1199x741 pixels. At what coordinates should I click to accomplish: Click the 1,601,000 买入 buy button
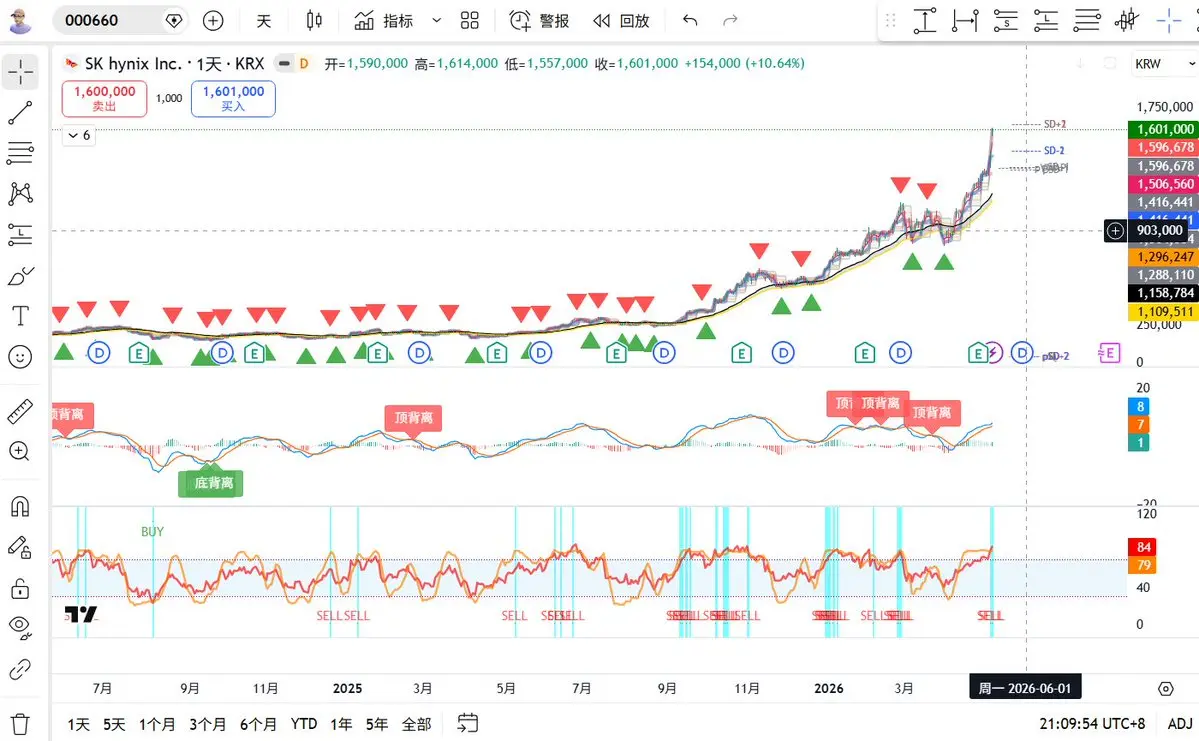click(x=233, y=99)
